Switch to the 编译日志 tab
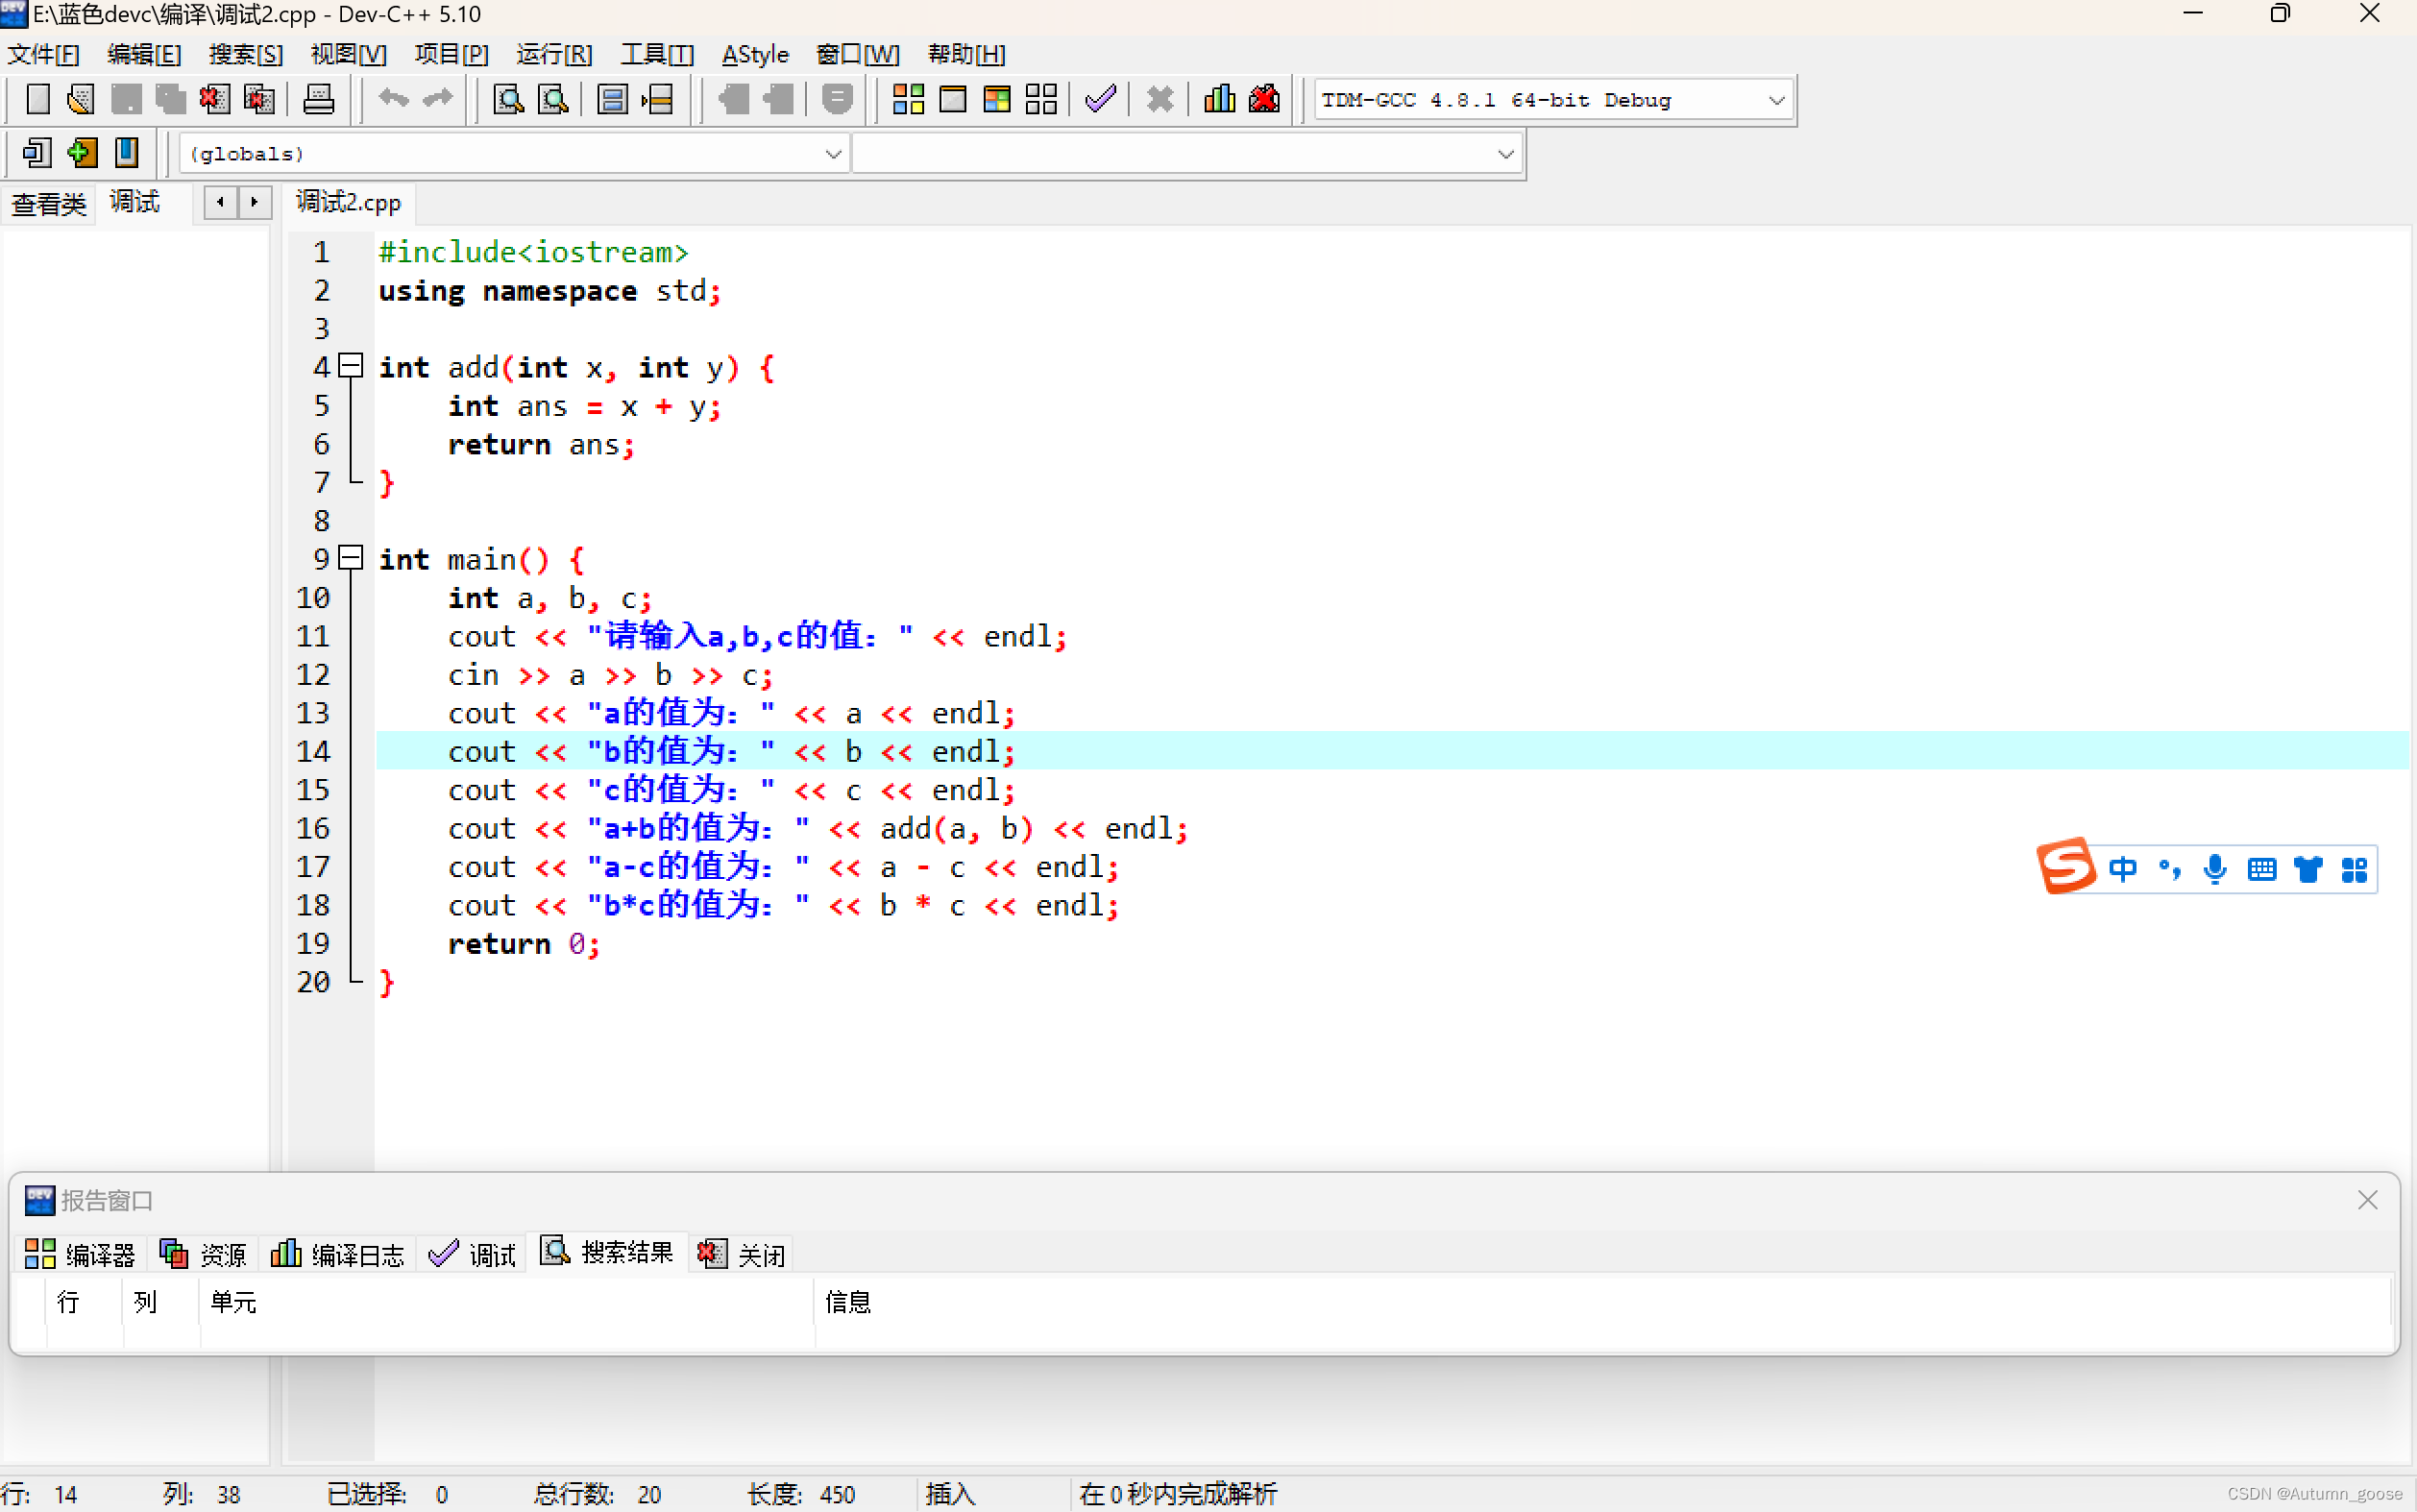Viewport: 2417px width, 1512px height. click(x=338, y=1254)
